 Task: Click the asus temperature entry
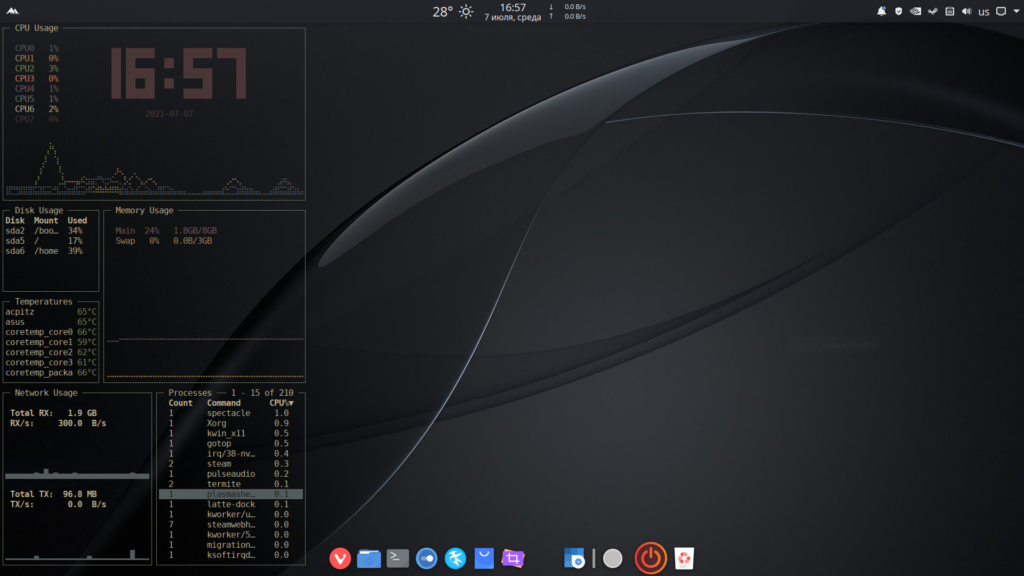(51, 322)
